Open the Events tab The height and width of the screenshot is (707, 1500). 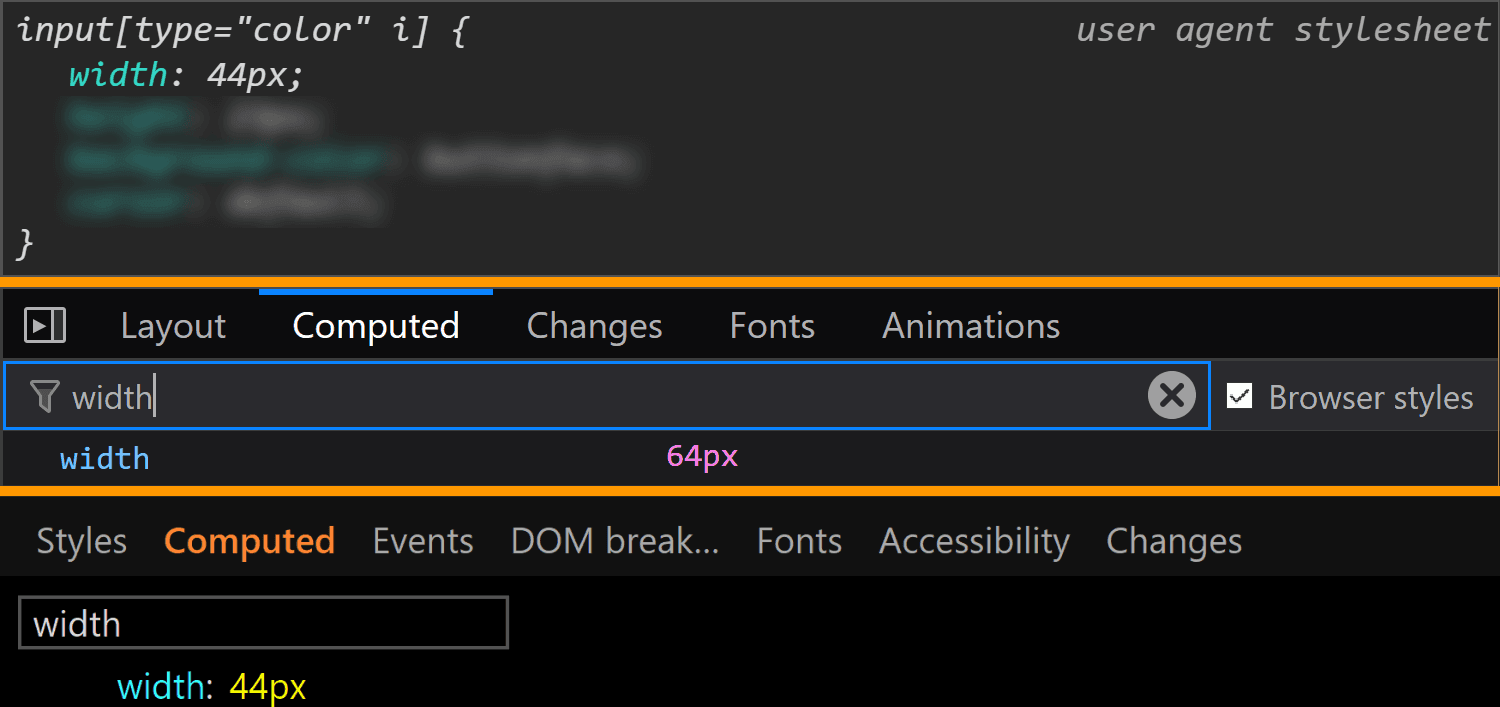coord(423,541)
